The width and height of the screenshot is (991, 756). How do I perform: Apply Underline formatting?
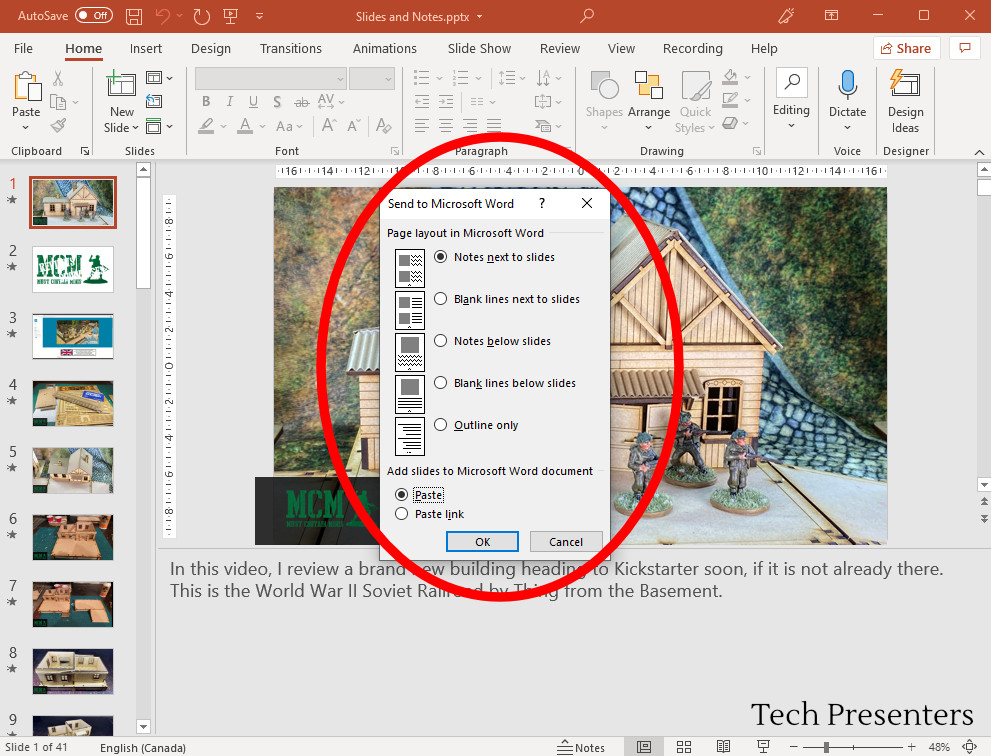click(253, 102)
